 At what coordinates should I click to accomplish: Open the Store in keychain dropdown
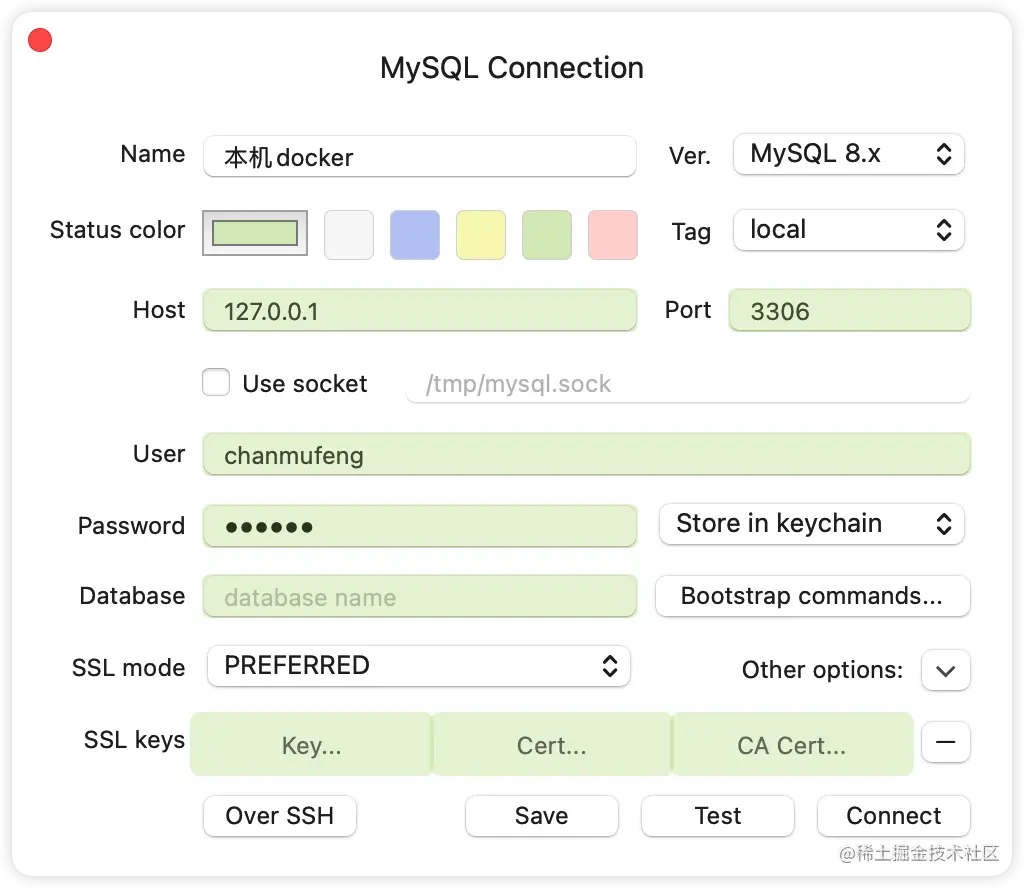(812, 524)
